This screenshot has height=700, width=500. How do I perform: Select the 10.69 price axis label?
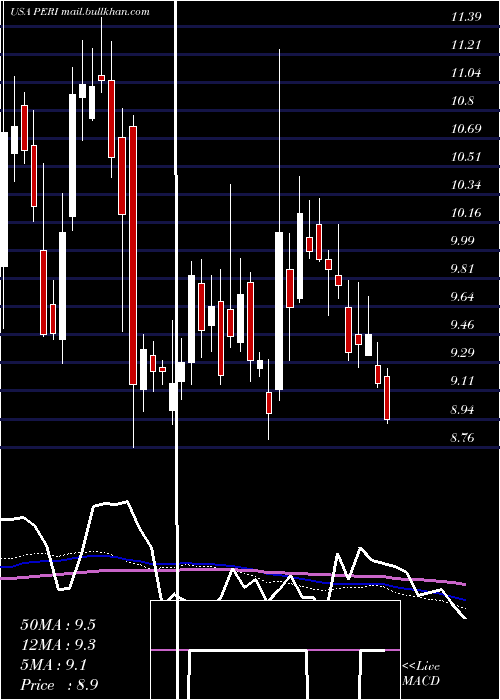(x=466, y=129)
